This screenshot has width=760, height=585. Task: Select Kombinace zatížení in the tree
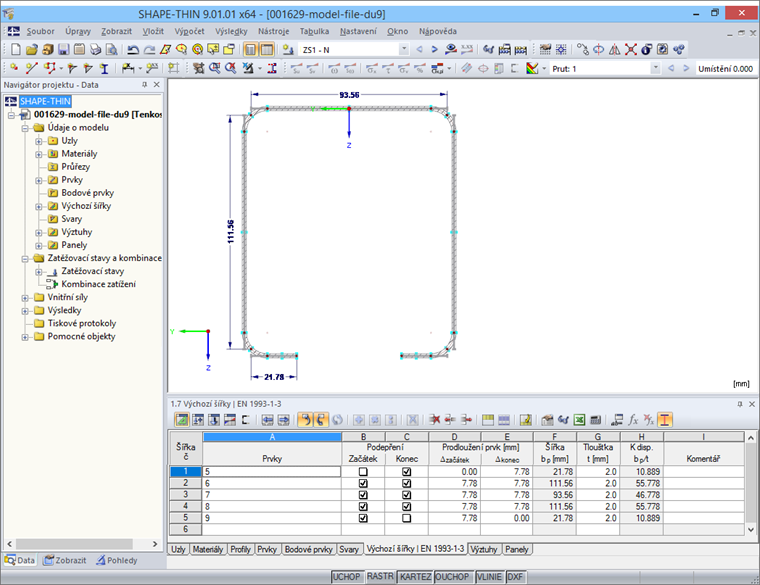[98, 284]
